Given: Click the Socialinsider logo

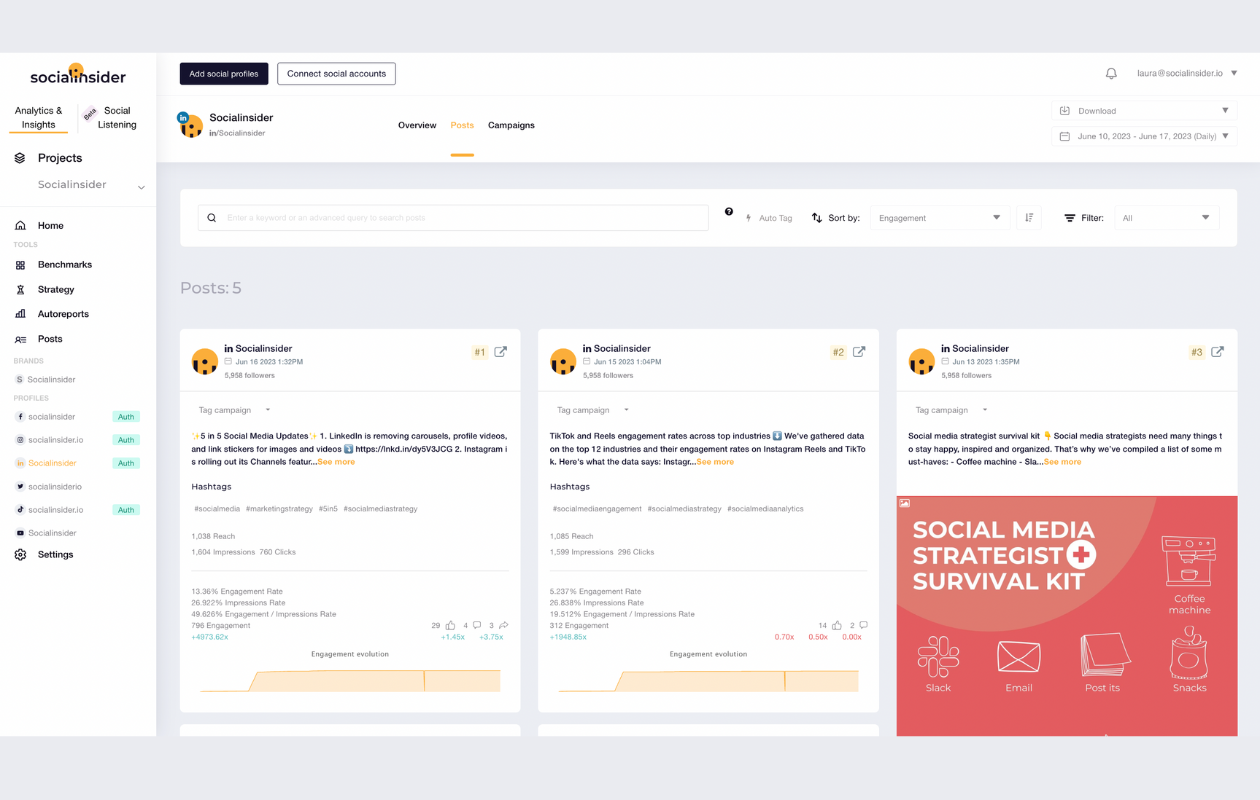Looking at the screenshot, I should pos(77,75).
